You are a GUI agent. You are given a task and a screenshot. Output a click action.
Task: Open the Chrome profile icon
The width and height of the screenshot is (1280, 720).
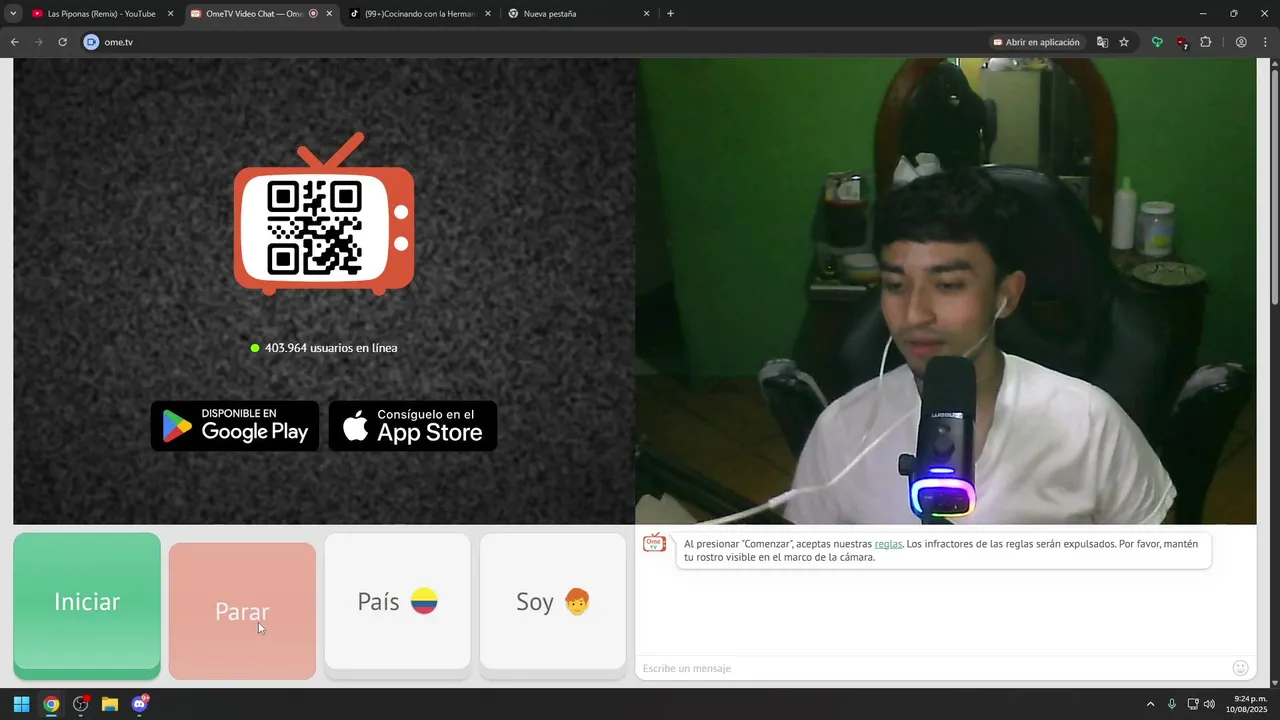coord(1241,42)
